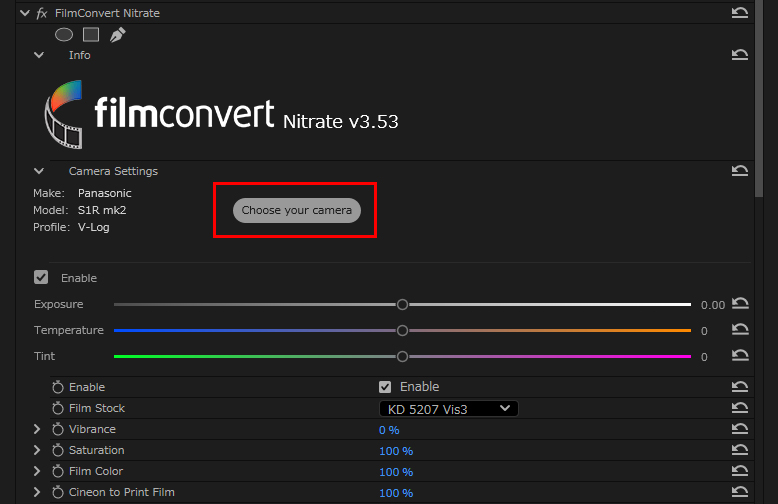Viewport: 778px width, 504px height.
Task: Toggle animation stopwatch for Saturation
Action: (58, 450)
